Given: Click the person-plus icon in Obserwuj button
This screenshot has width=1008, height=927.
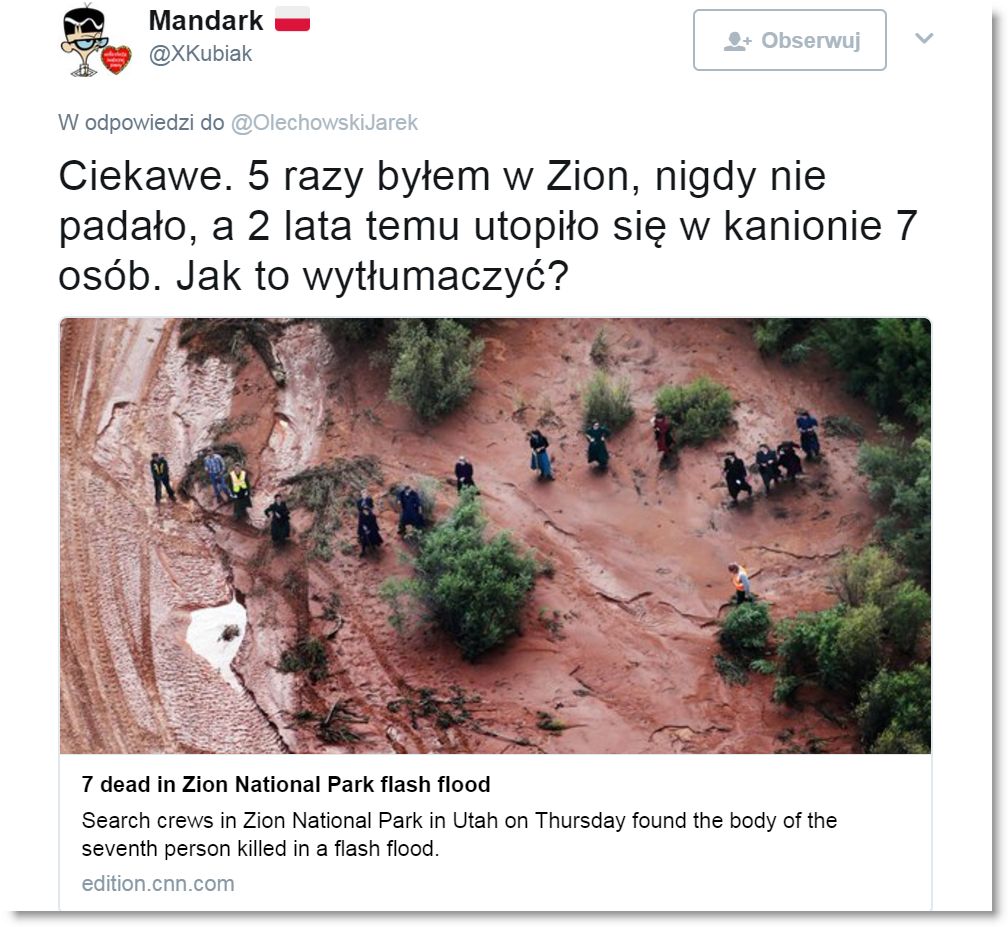Looking at the screenshot, I should [x=737, y=41].
